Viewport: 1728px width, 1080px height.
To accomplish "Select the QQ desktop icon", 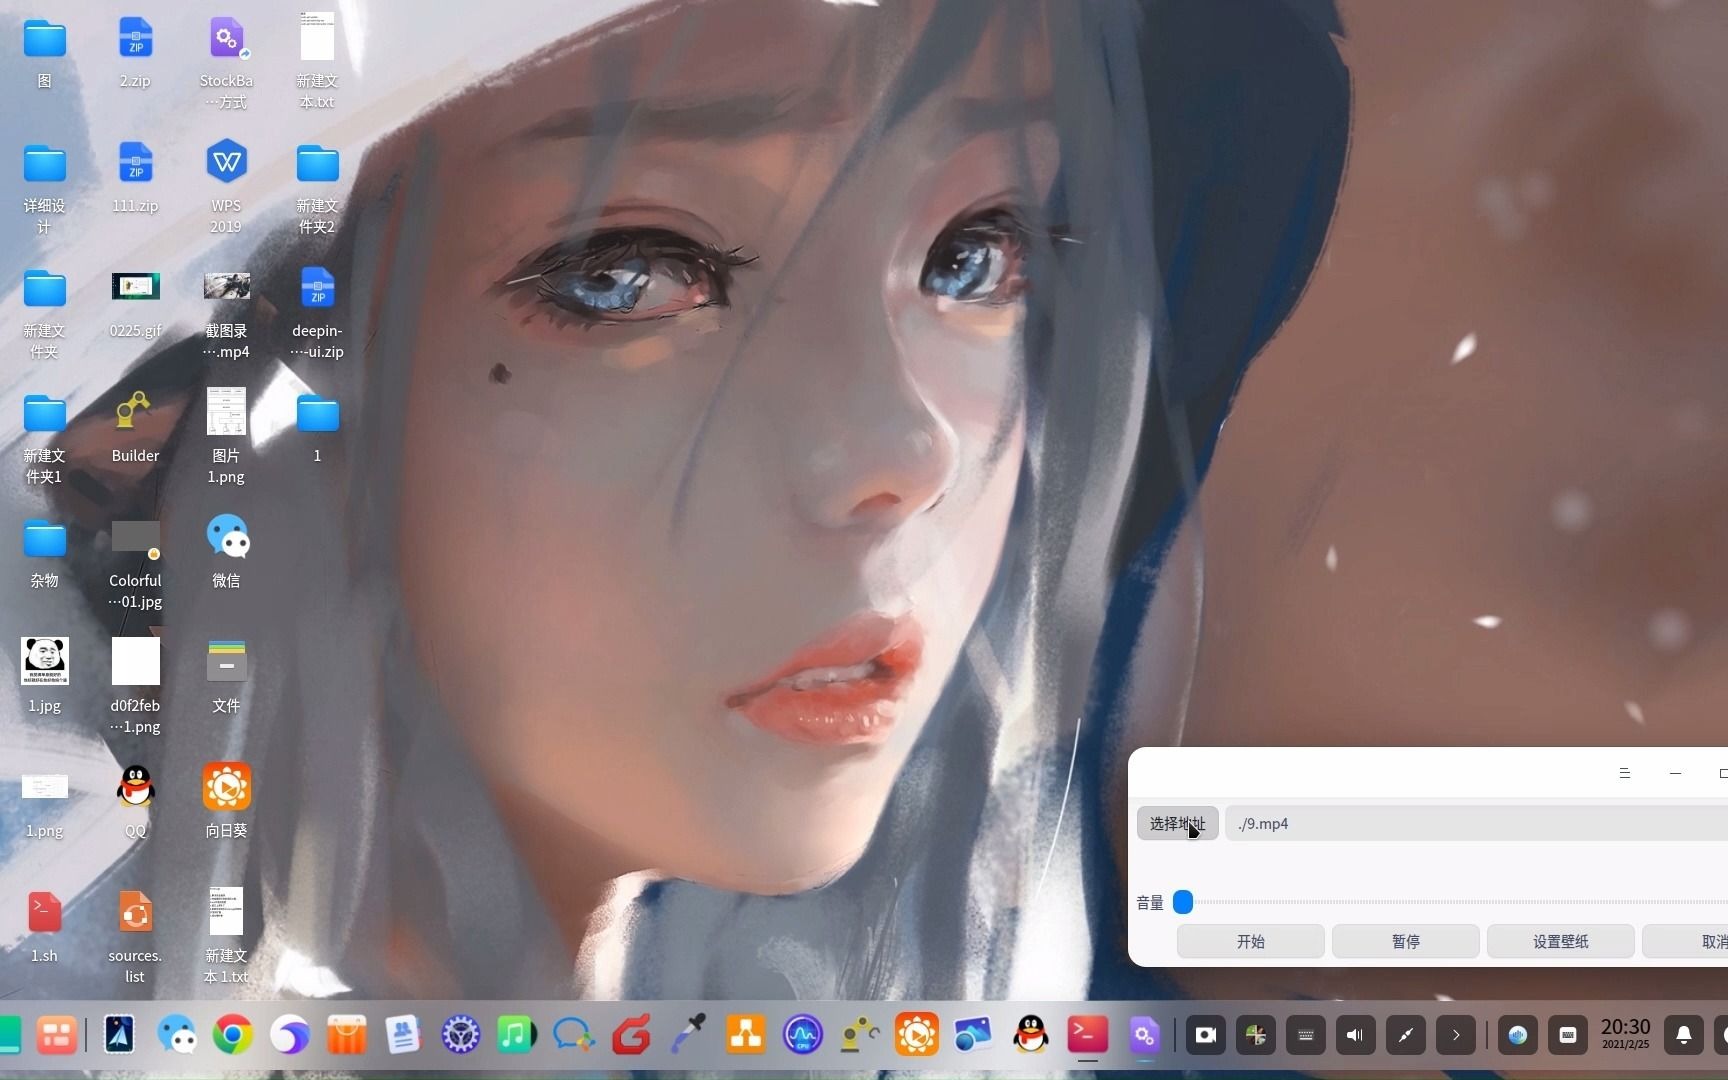I will point(135,802).
